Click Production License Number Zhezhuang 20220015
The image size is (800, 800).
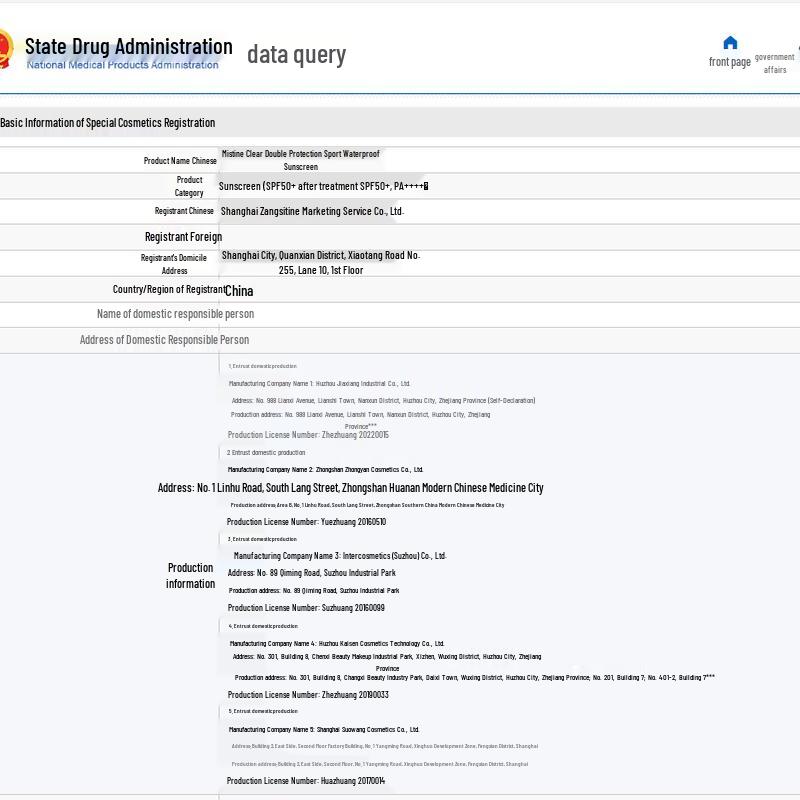click(308, 435)
